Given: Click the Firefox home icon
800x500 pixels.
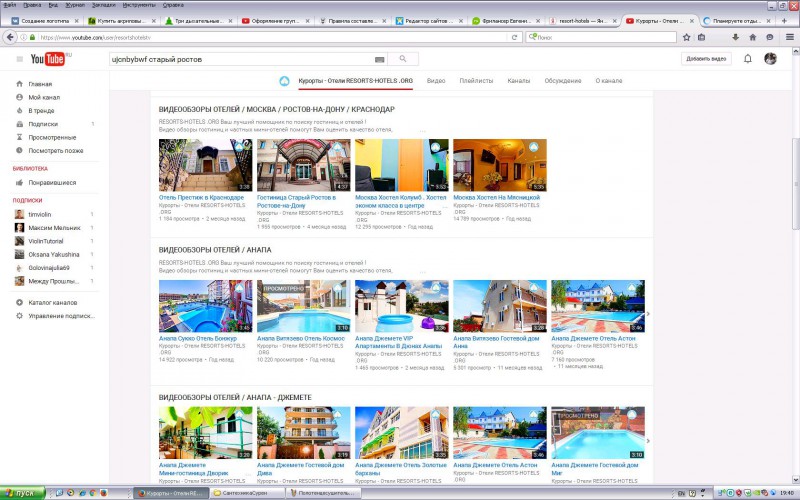Looking at the screenshot, I should (752, 37).
